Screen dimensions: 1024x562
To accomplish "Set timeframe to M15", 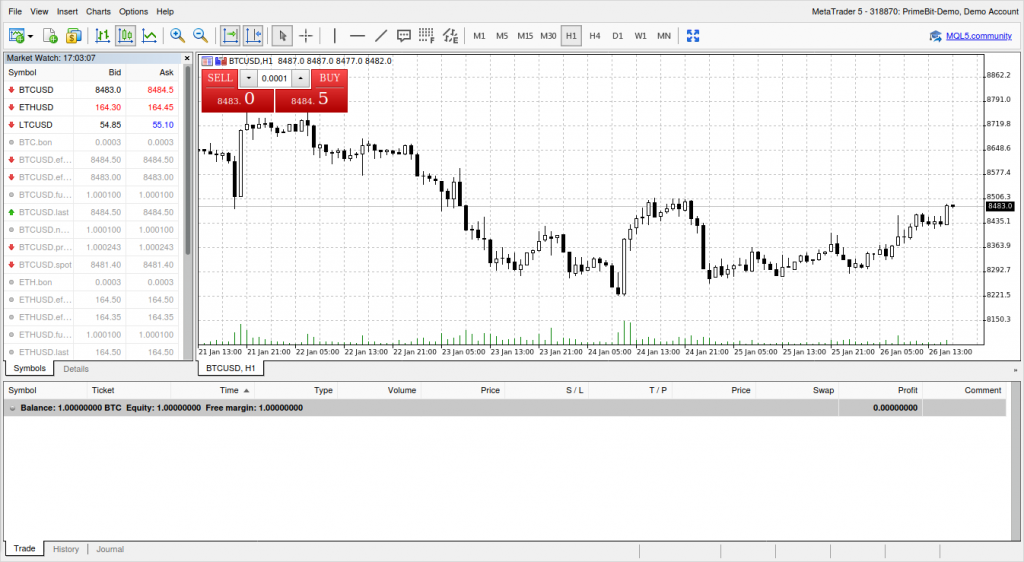I will click(525, 36).
